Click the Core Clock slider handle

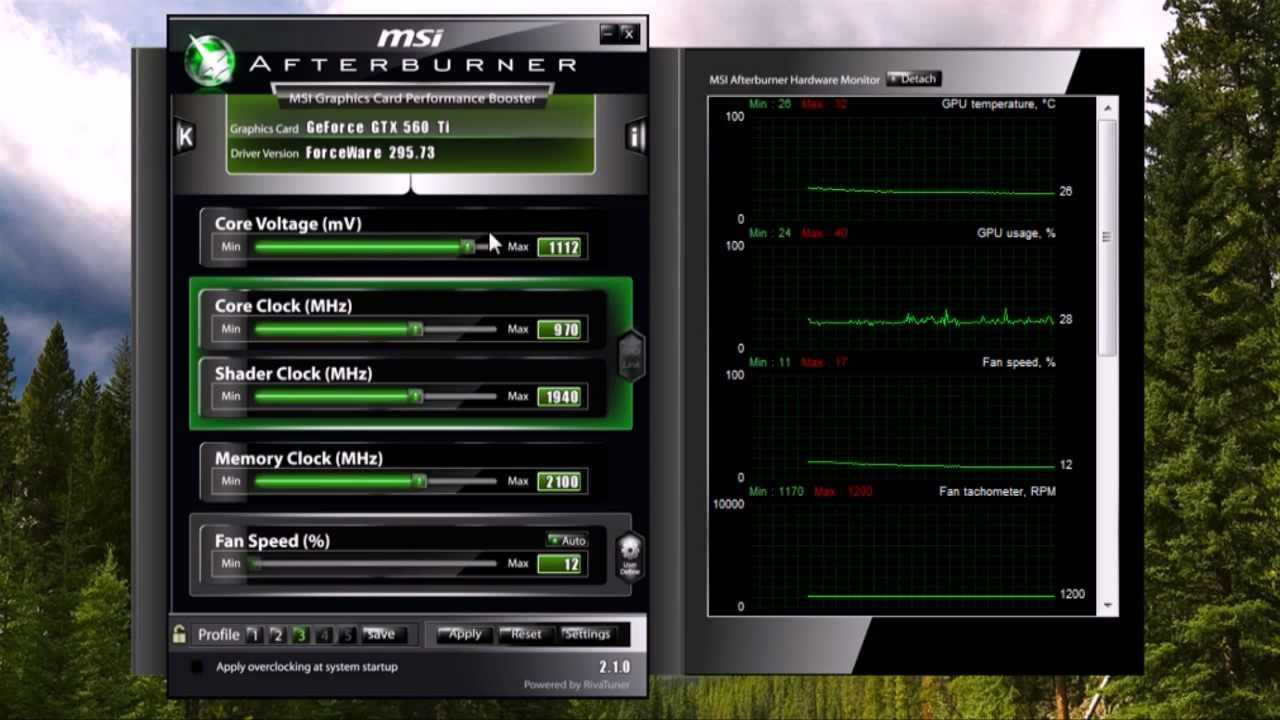point(415,329)
